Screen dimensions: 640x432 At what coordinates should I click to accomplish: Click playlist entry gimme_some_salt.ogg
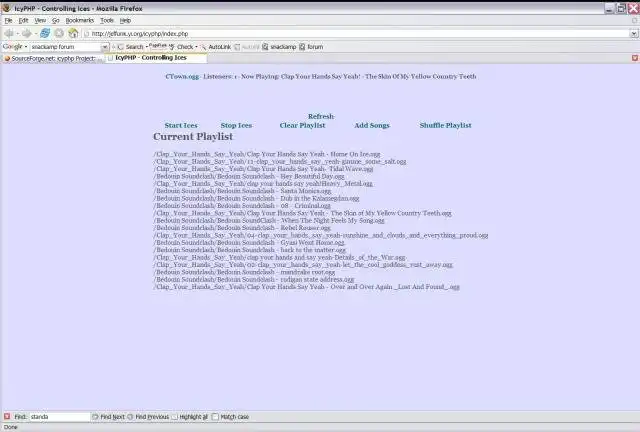pos(280,161)
